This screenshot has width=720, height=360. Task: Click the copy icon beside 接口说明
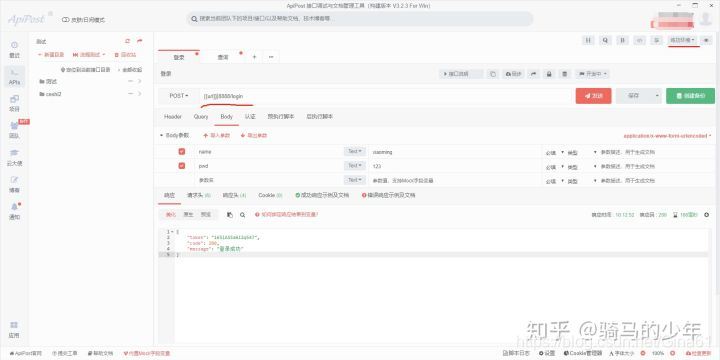pos(492,74)
